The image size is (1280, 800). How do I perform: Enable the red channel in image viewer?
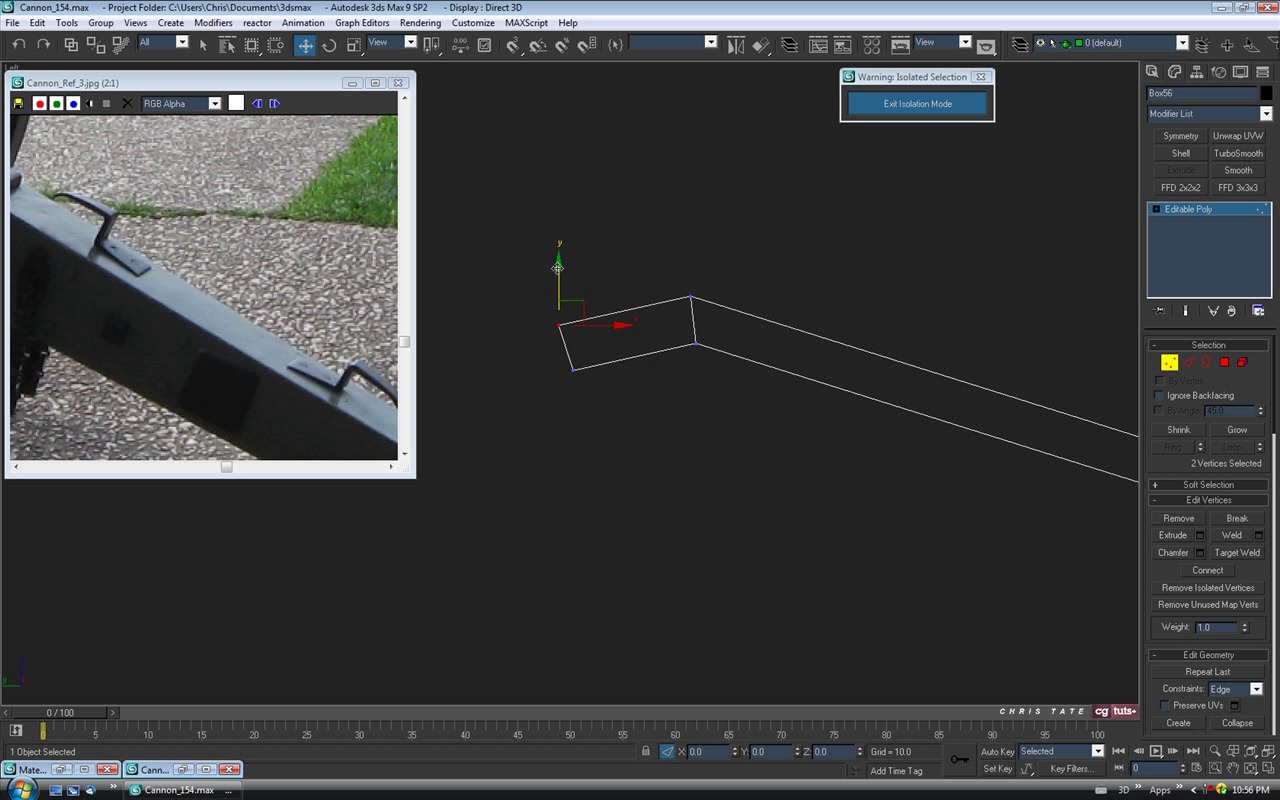(40, 103)
